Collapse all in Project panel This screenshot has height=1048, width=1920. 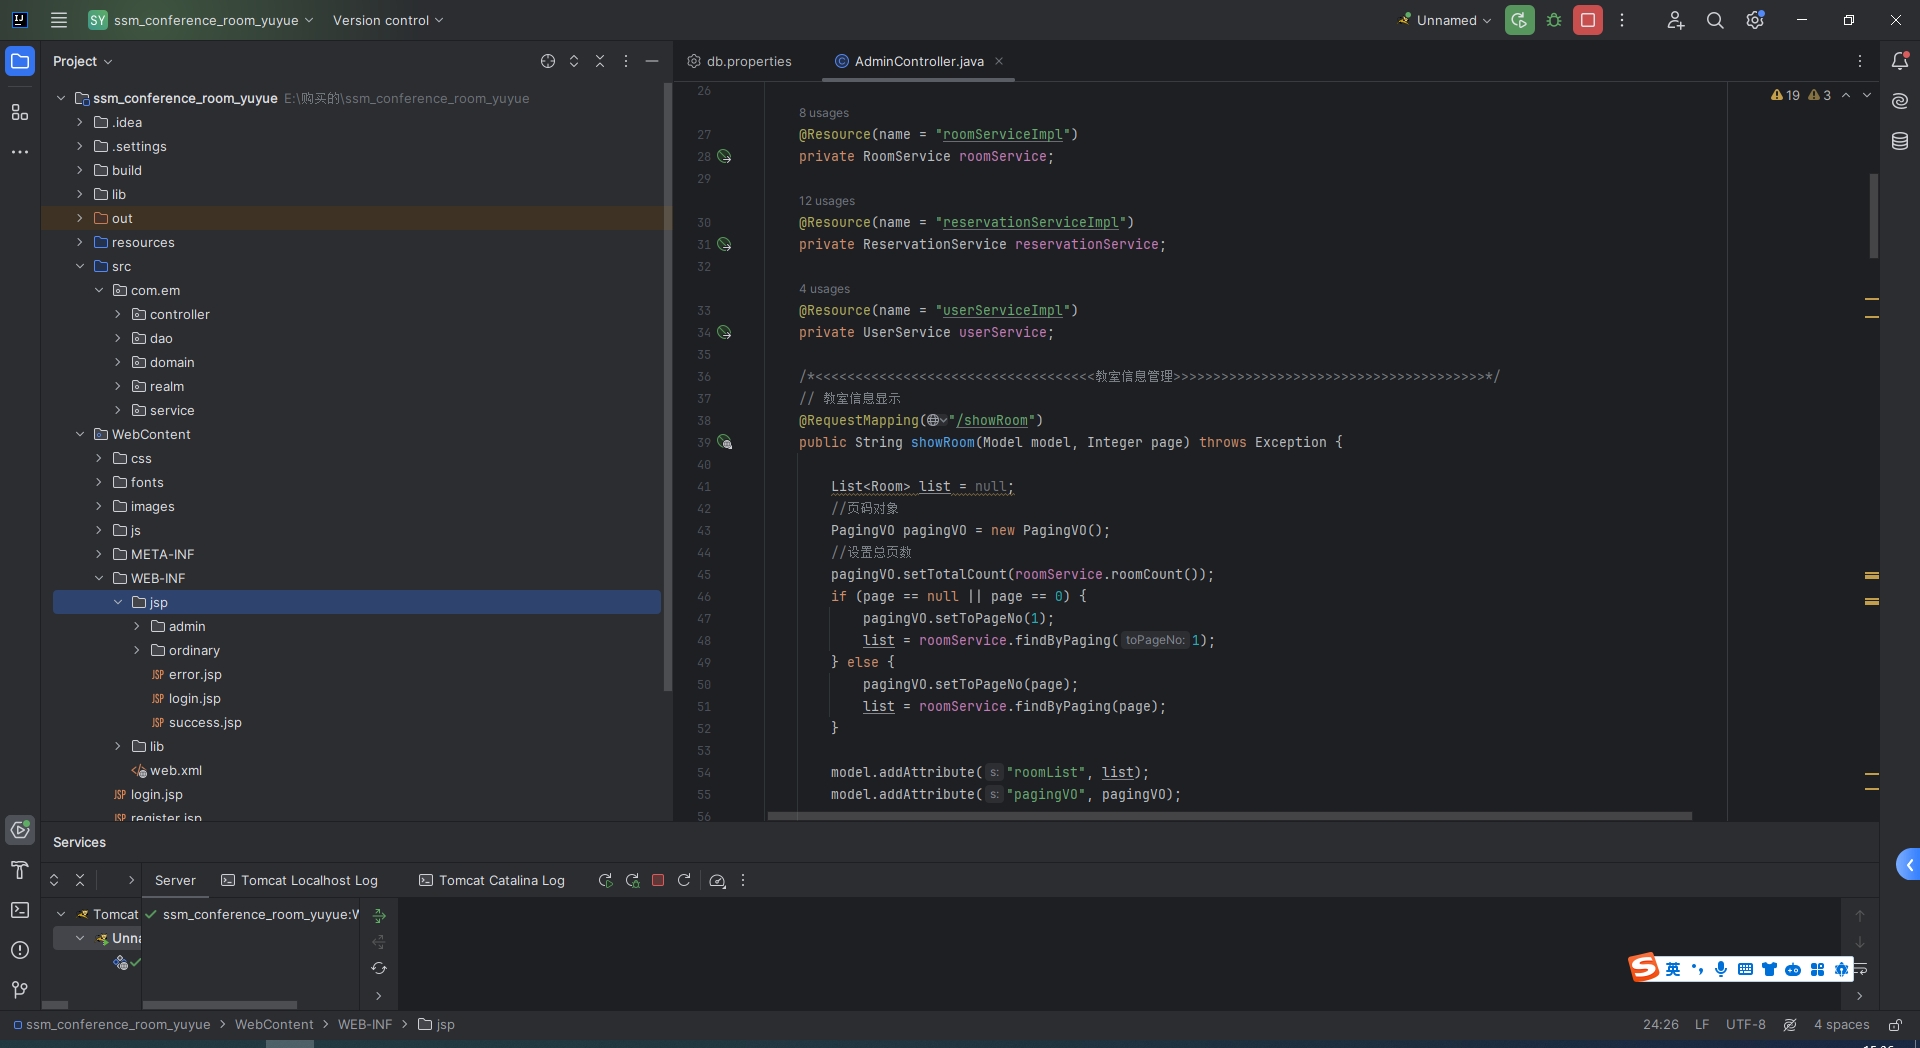pos(600,61)
